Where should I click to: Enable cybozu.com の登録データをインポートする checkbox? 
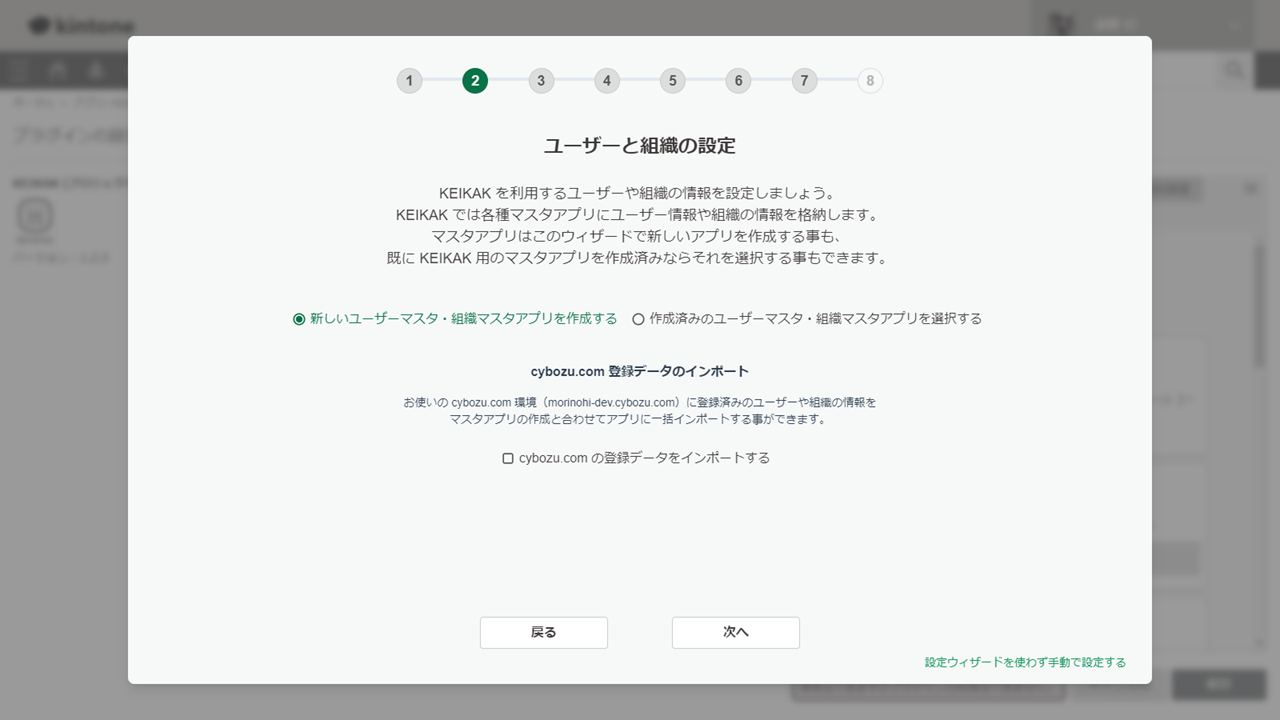636,458
